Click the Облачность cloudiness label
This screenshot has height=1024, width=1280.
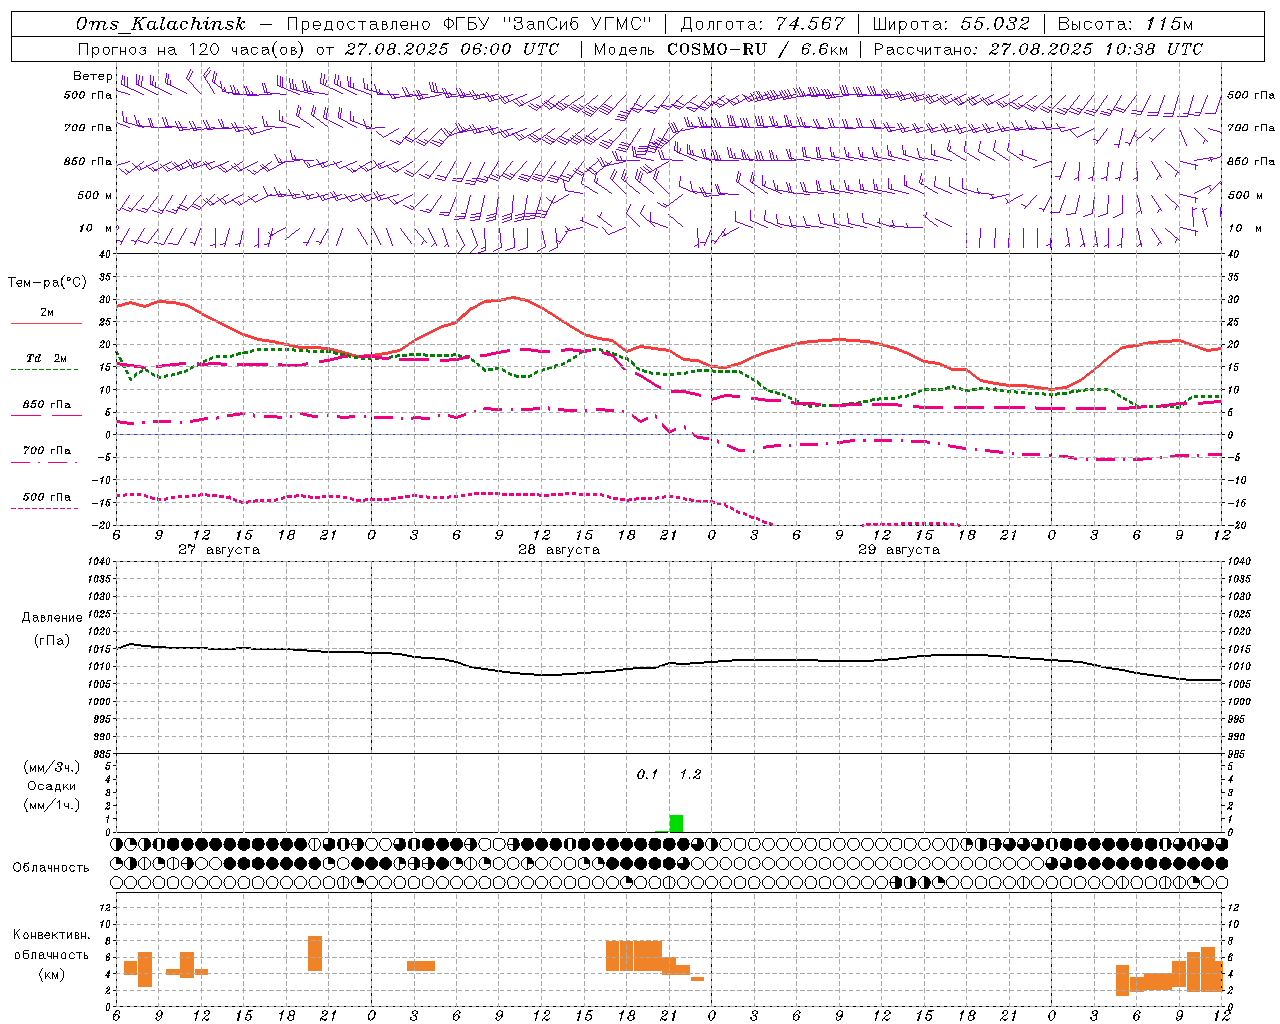[x=51, y=868]
